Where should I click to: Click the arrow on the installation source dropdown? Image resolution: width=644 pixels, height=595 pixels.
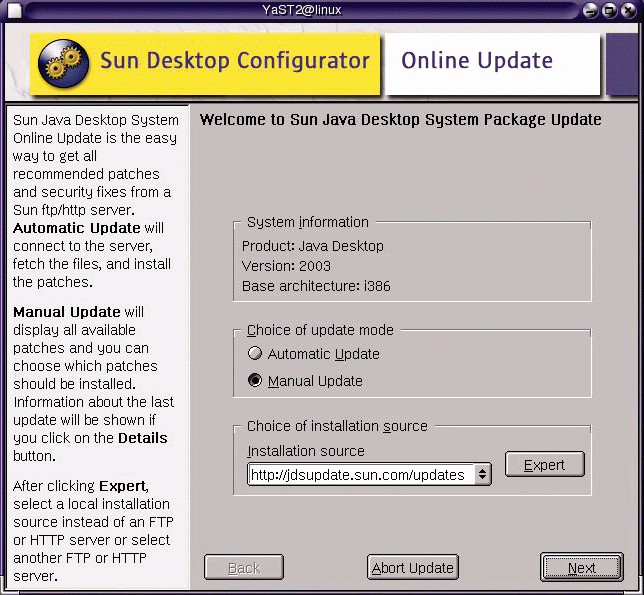483,475
